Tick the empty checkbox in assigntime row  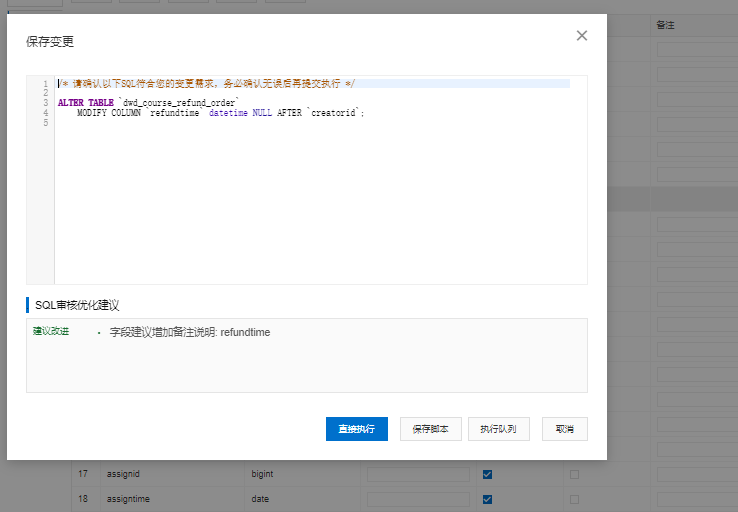pyautogui.click(x=574, y=499)
